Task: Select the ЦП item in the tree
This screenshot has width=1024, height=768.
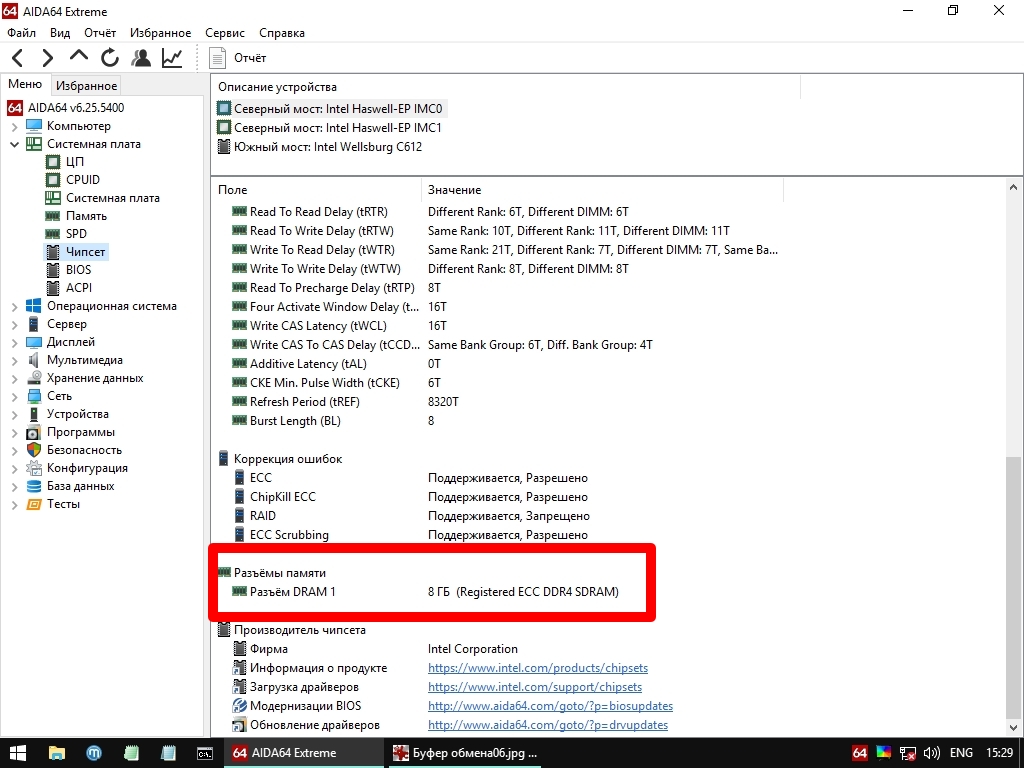Action: (74, 162)
